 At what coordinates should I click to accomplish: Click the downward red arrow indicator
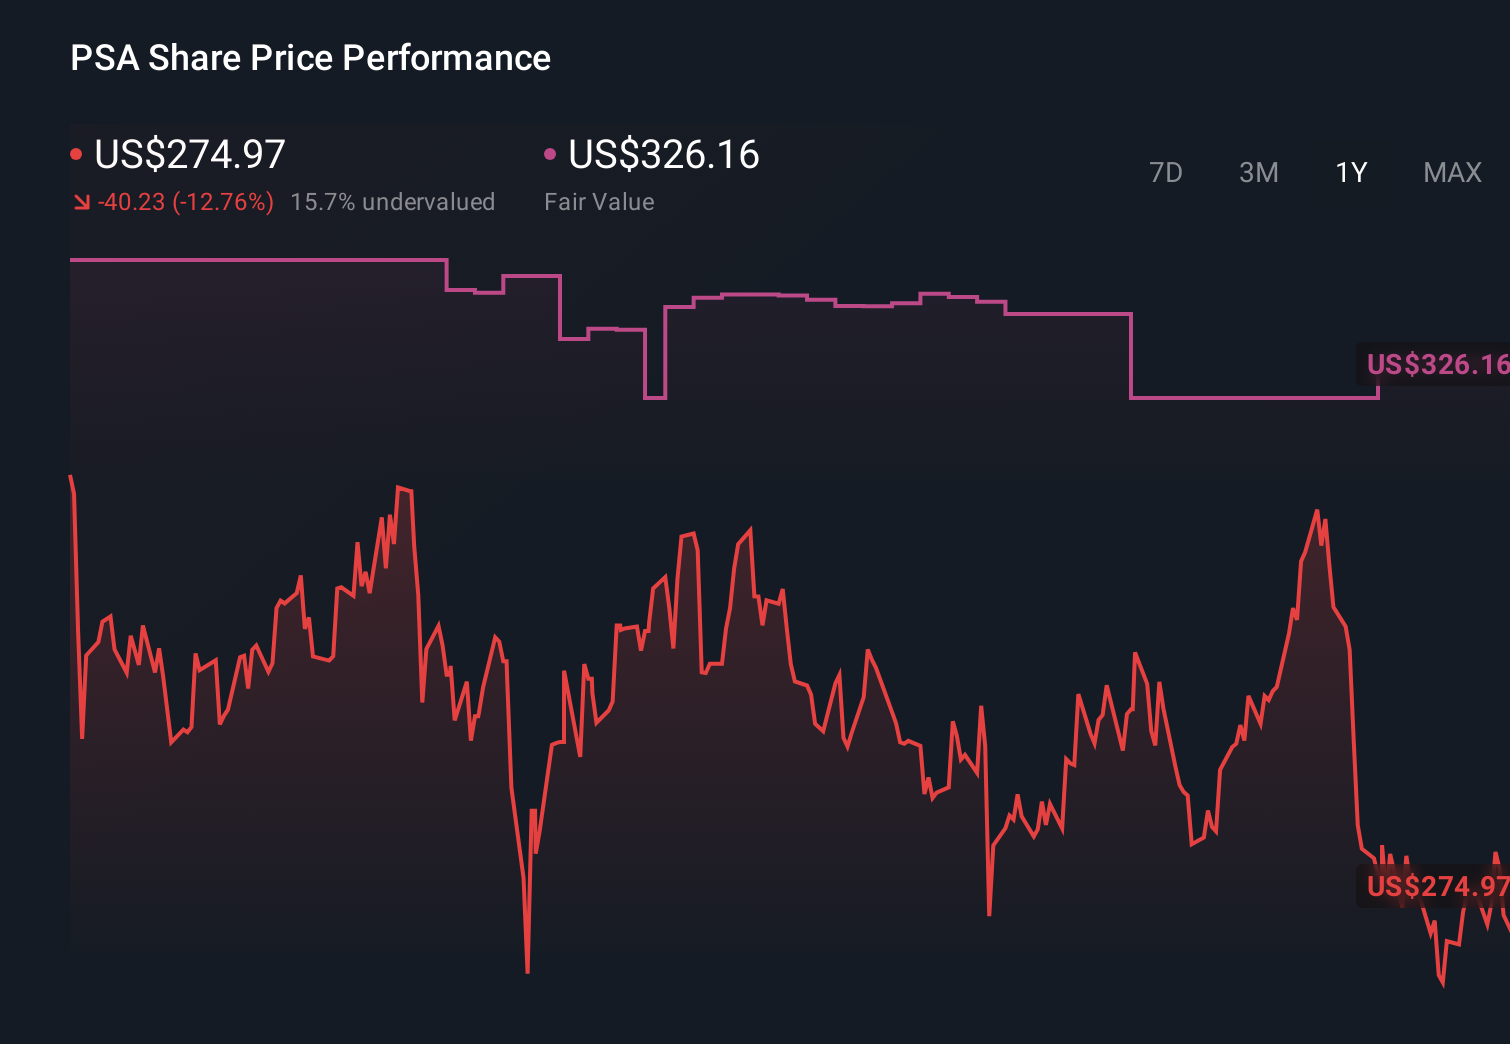pyautogui.click(x=80, y=201)
